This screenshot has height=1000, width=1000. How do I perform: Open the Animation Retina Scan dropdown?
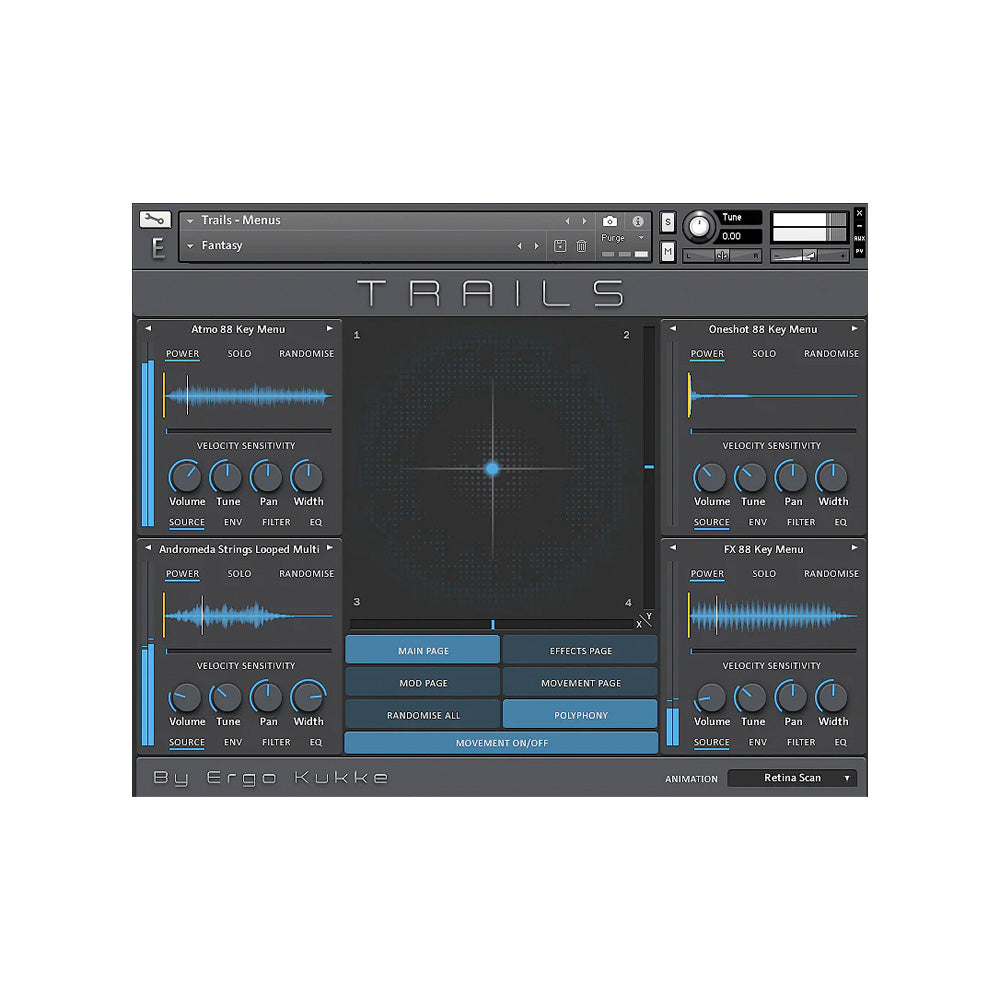coord(792,778)
